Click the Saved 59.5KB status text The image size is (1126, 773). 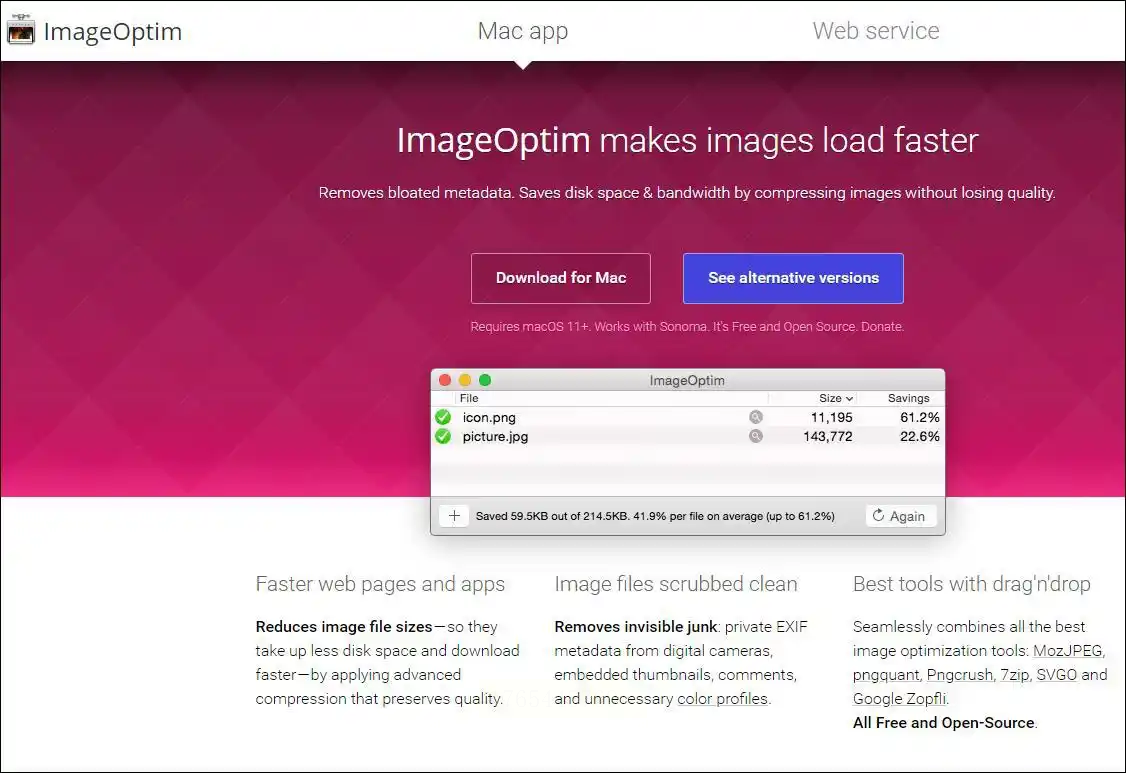pos(655,516)
